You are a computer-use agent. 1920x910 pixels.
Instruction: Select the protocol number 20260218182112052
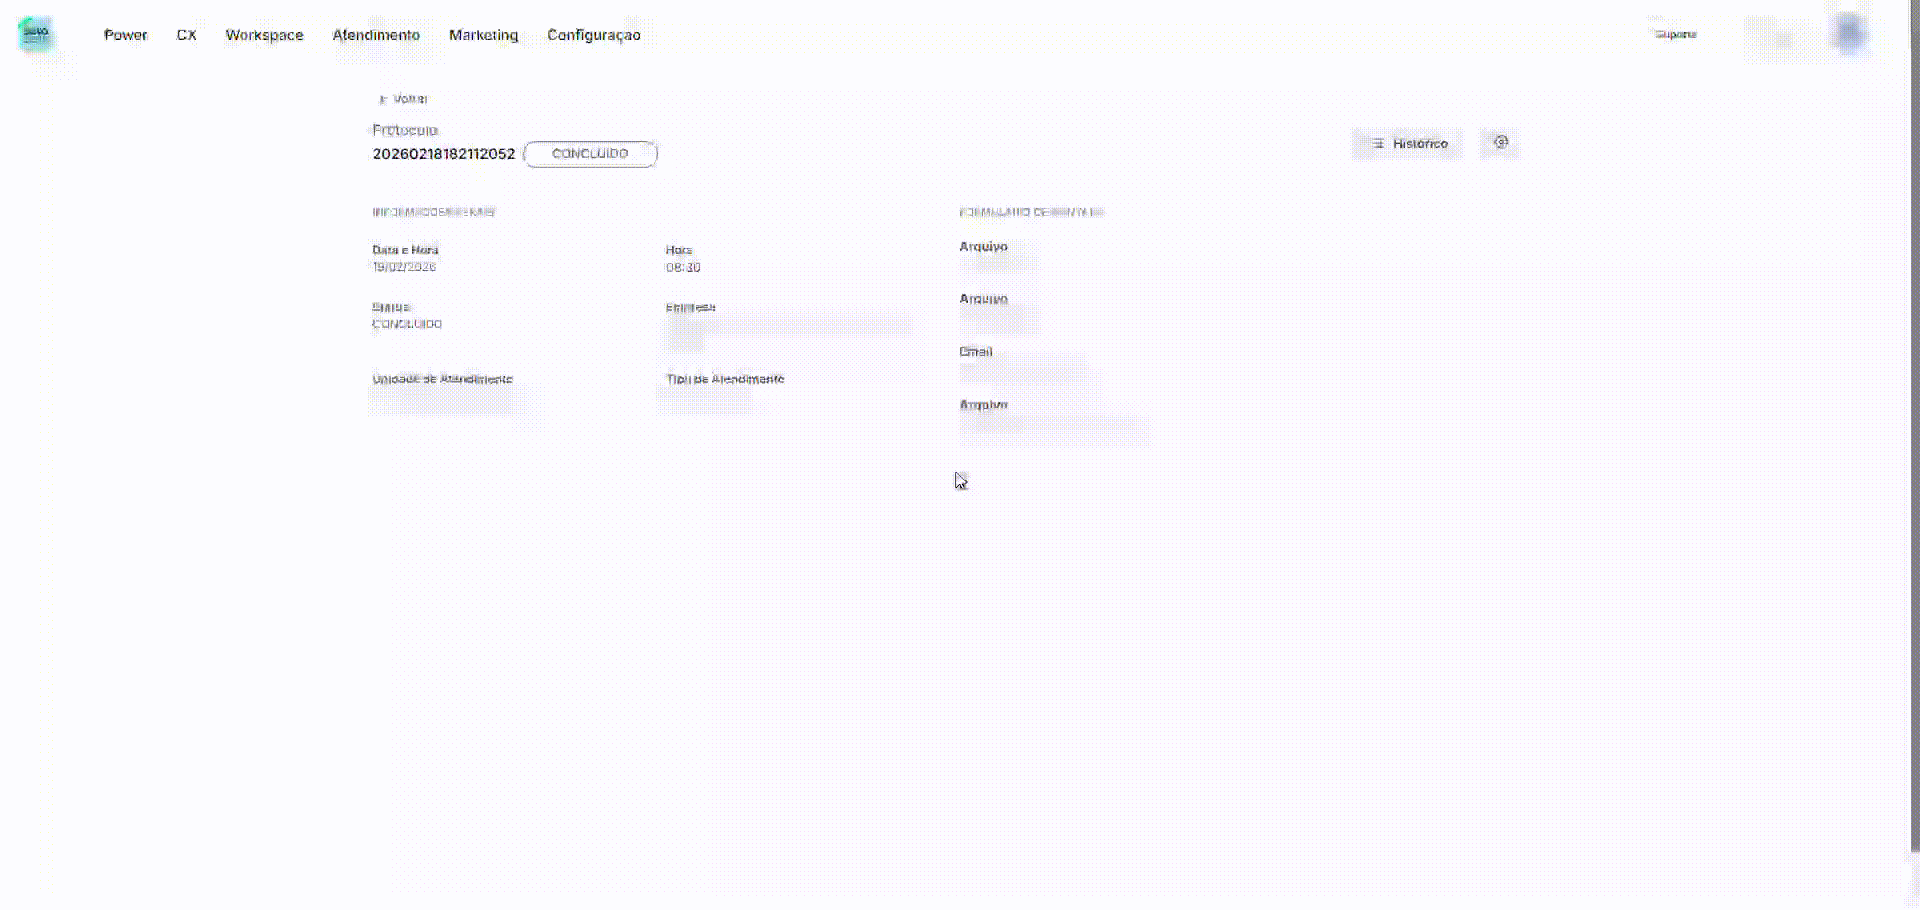pos(443,154)
